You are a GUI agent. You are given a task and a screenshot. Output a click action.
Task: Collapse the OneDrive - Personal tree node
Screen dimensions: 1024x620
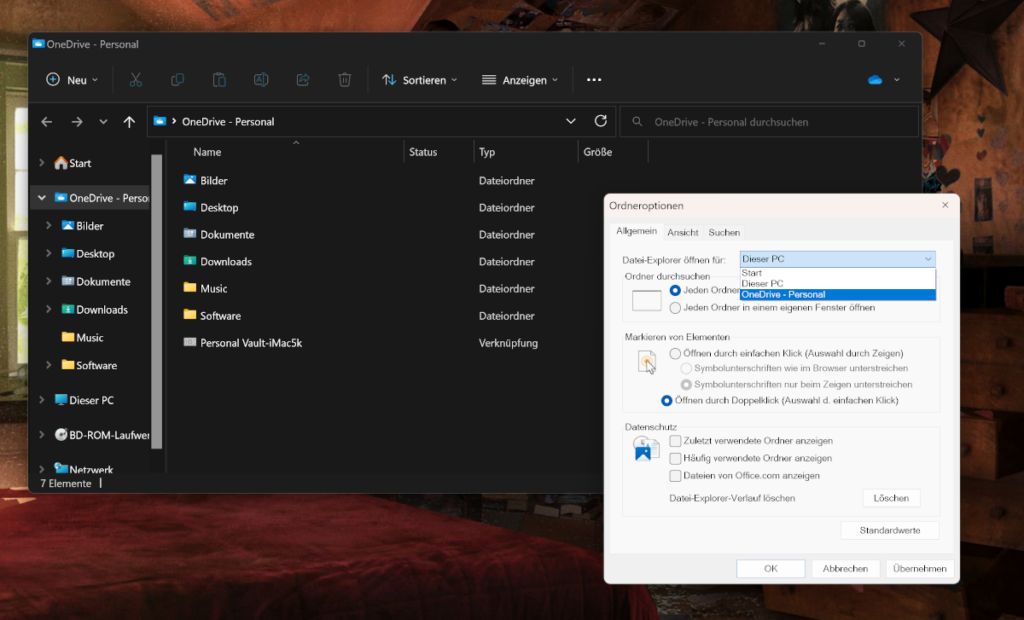[x=42, y=197]
